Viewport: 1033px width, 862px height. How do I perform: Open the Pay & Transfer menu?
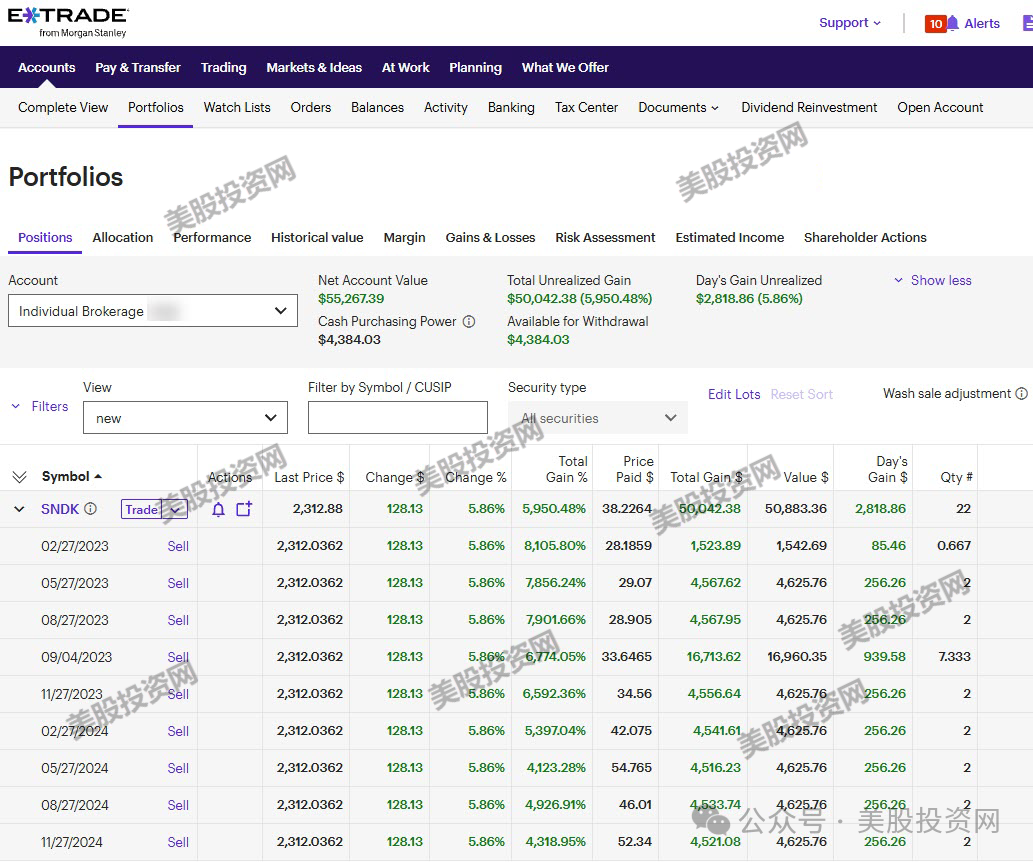[138, 67]
